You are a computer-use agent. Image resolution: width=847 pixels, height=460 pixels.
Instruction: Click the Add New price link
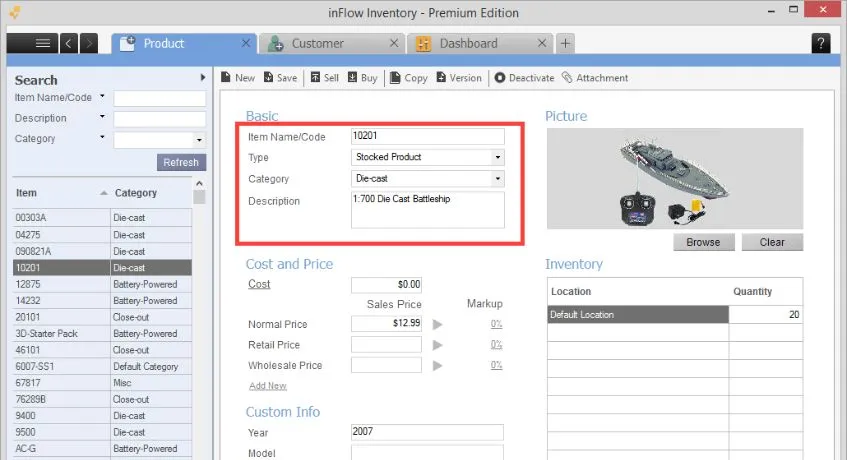pos(268,386)
